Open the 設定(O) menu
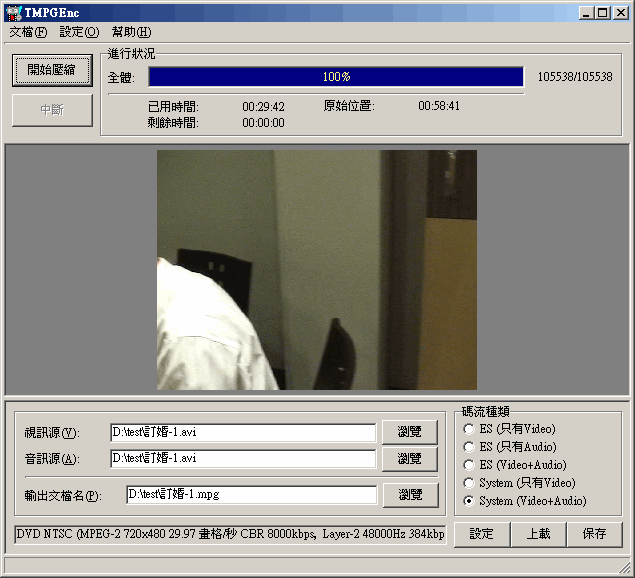635x578 pixels. tap(79, 32)
